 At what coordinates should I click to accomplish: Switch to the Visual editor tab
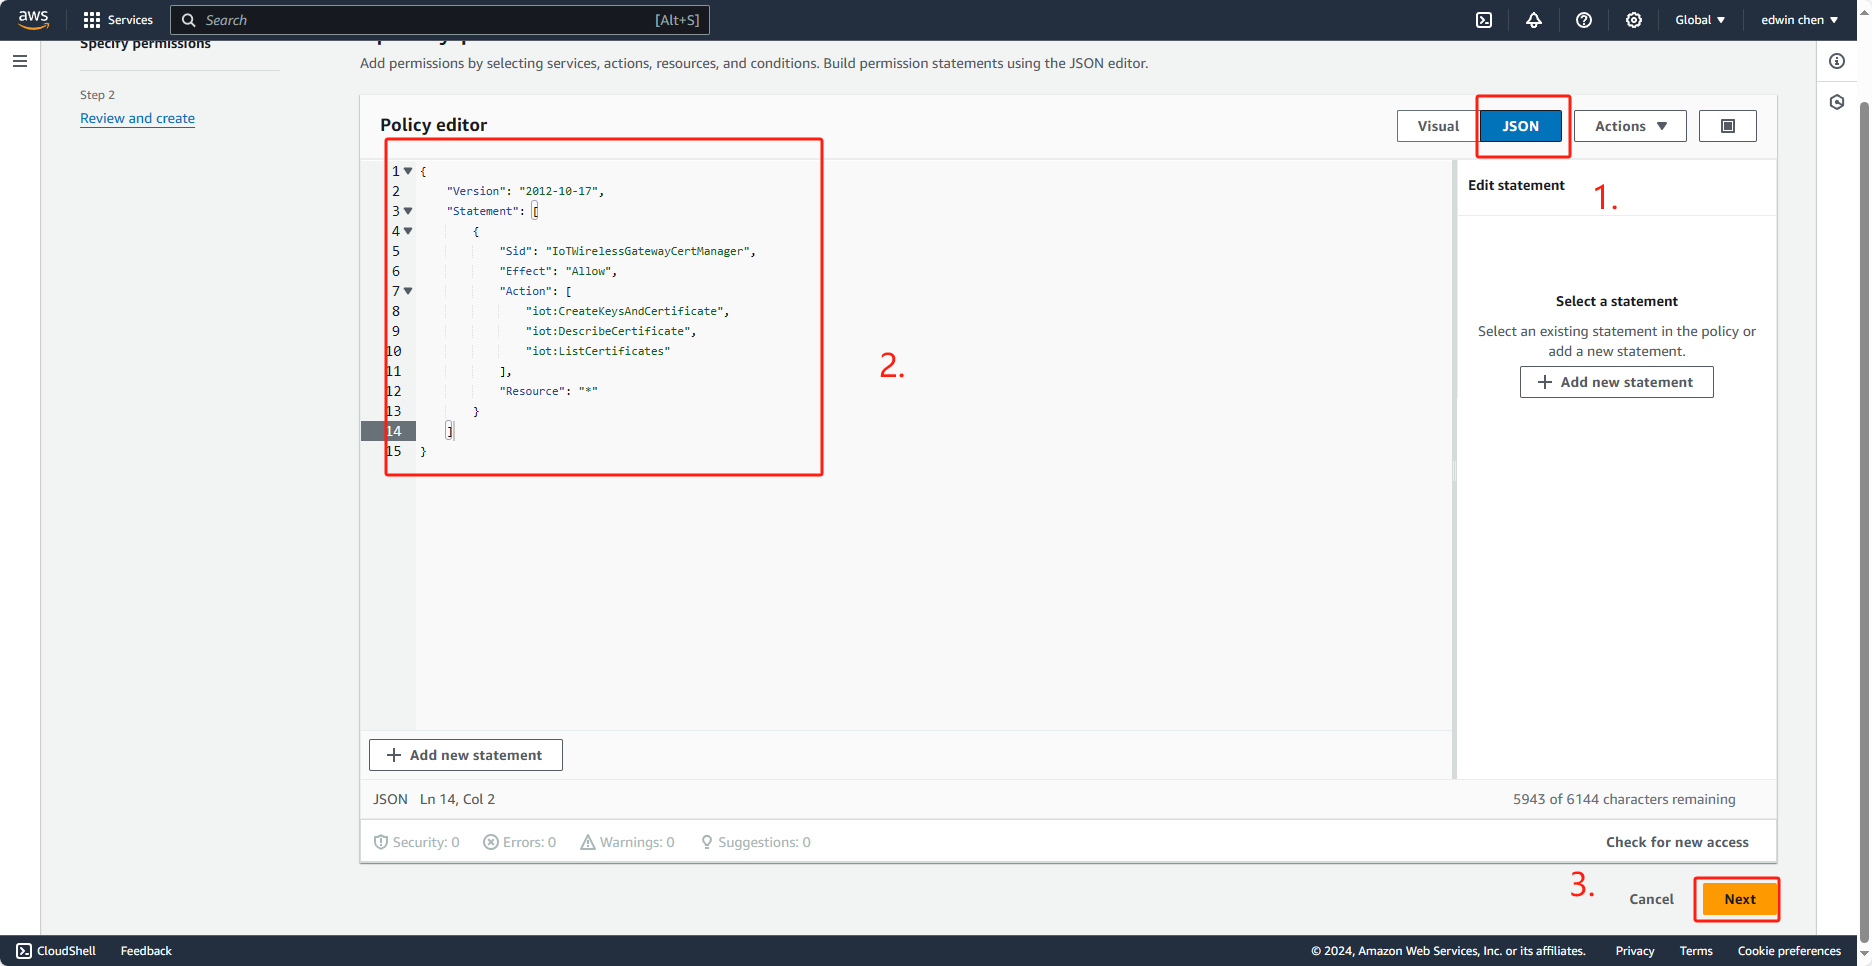(1438, 126)
